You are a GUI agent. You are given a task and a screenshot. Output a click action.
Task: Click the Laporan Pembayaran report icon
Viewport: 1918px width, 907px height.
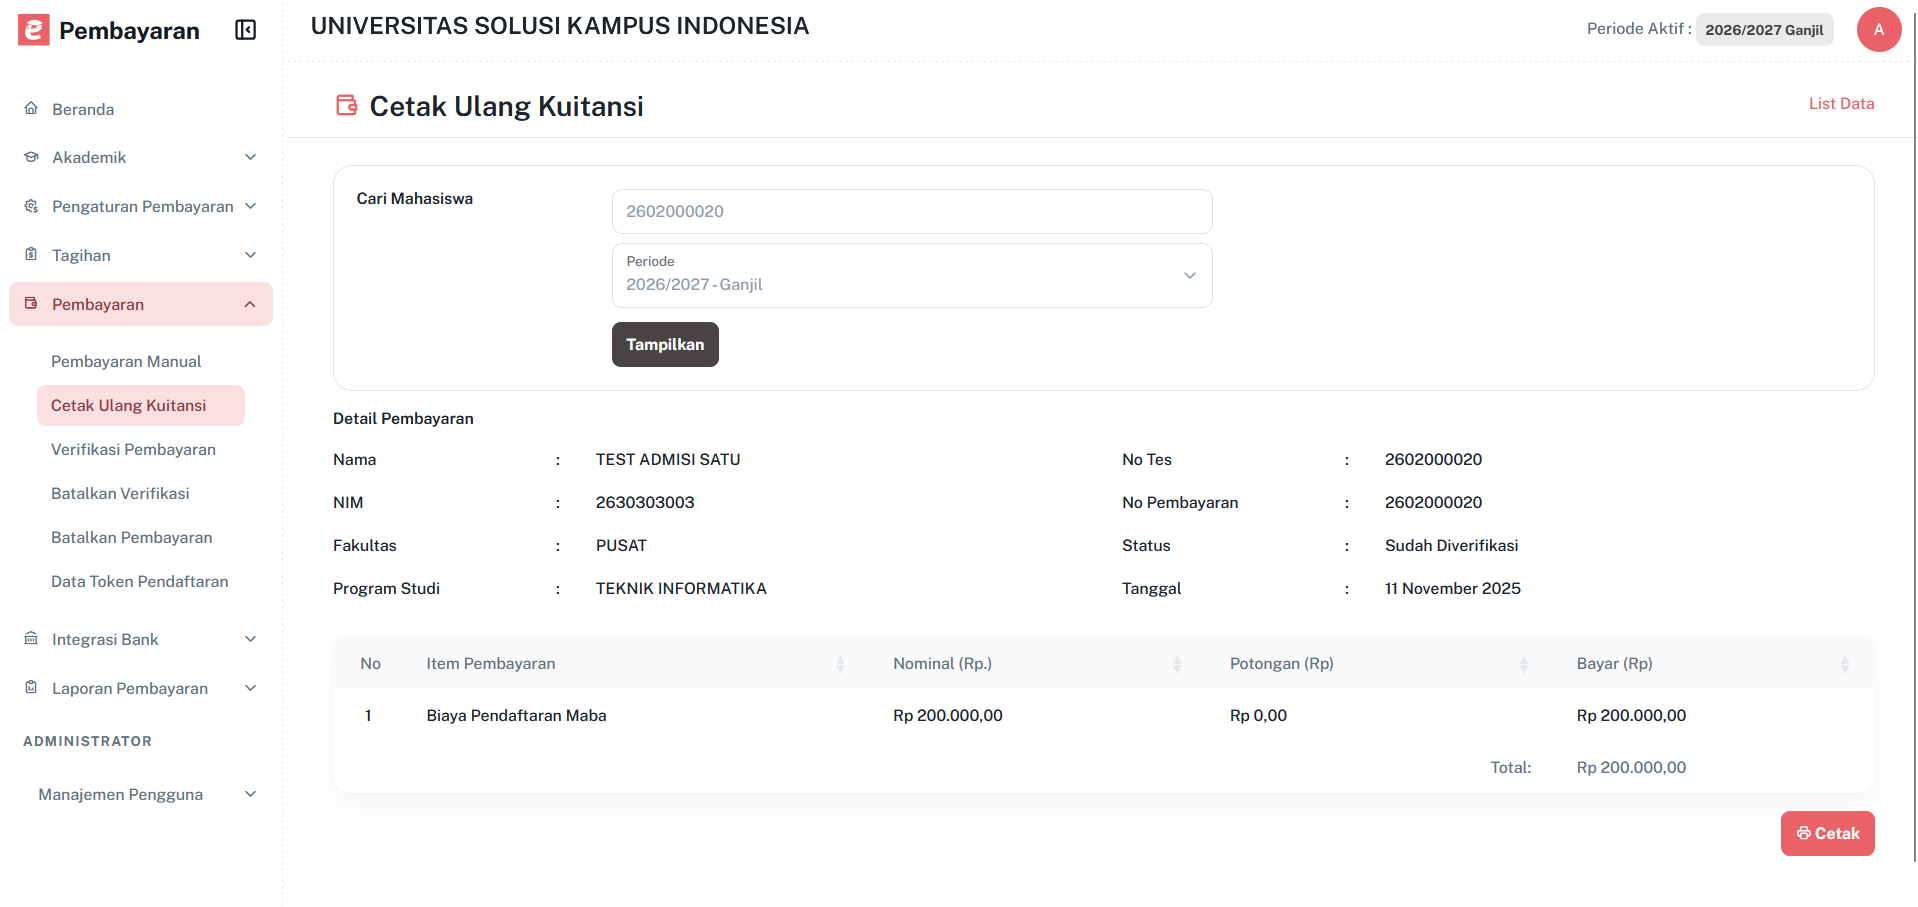tap(31, 687)
